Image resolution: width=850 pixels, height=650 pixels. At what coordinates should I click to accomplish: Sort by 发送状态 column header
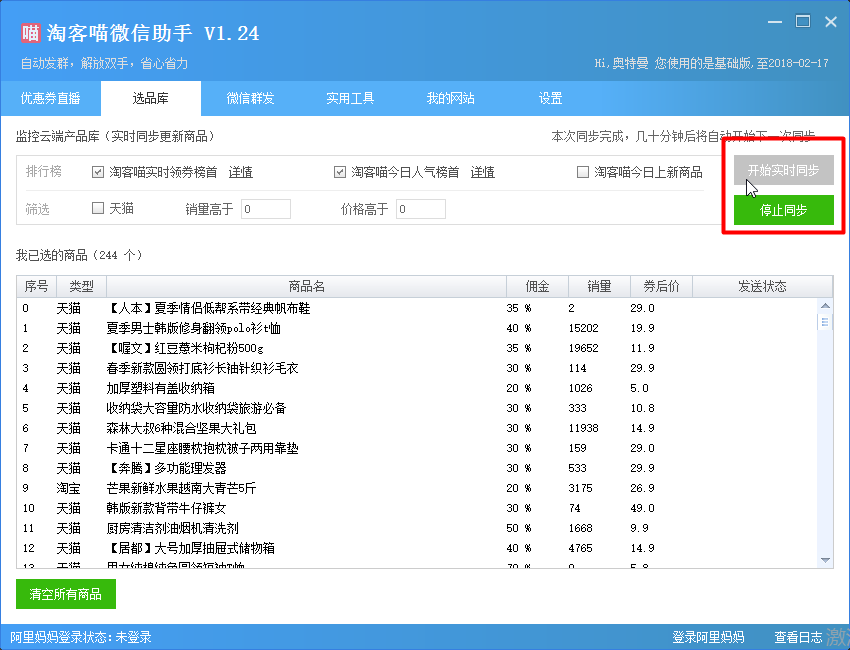point(762,286)
